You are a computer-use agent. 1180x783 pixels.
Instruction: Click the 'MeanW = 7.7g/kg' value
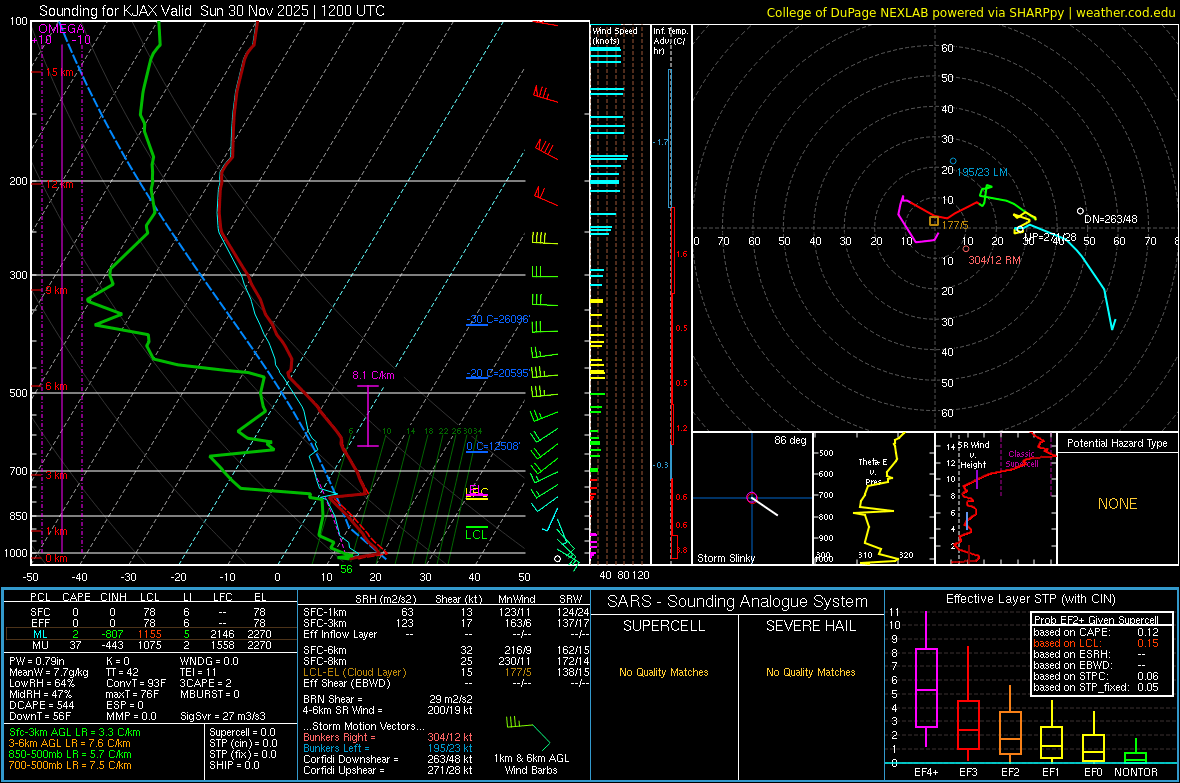pyautogui.click(x=48, y=672)
